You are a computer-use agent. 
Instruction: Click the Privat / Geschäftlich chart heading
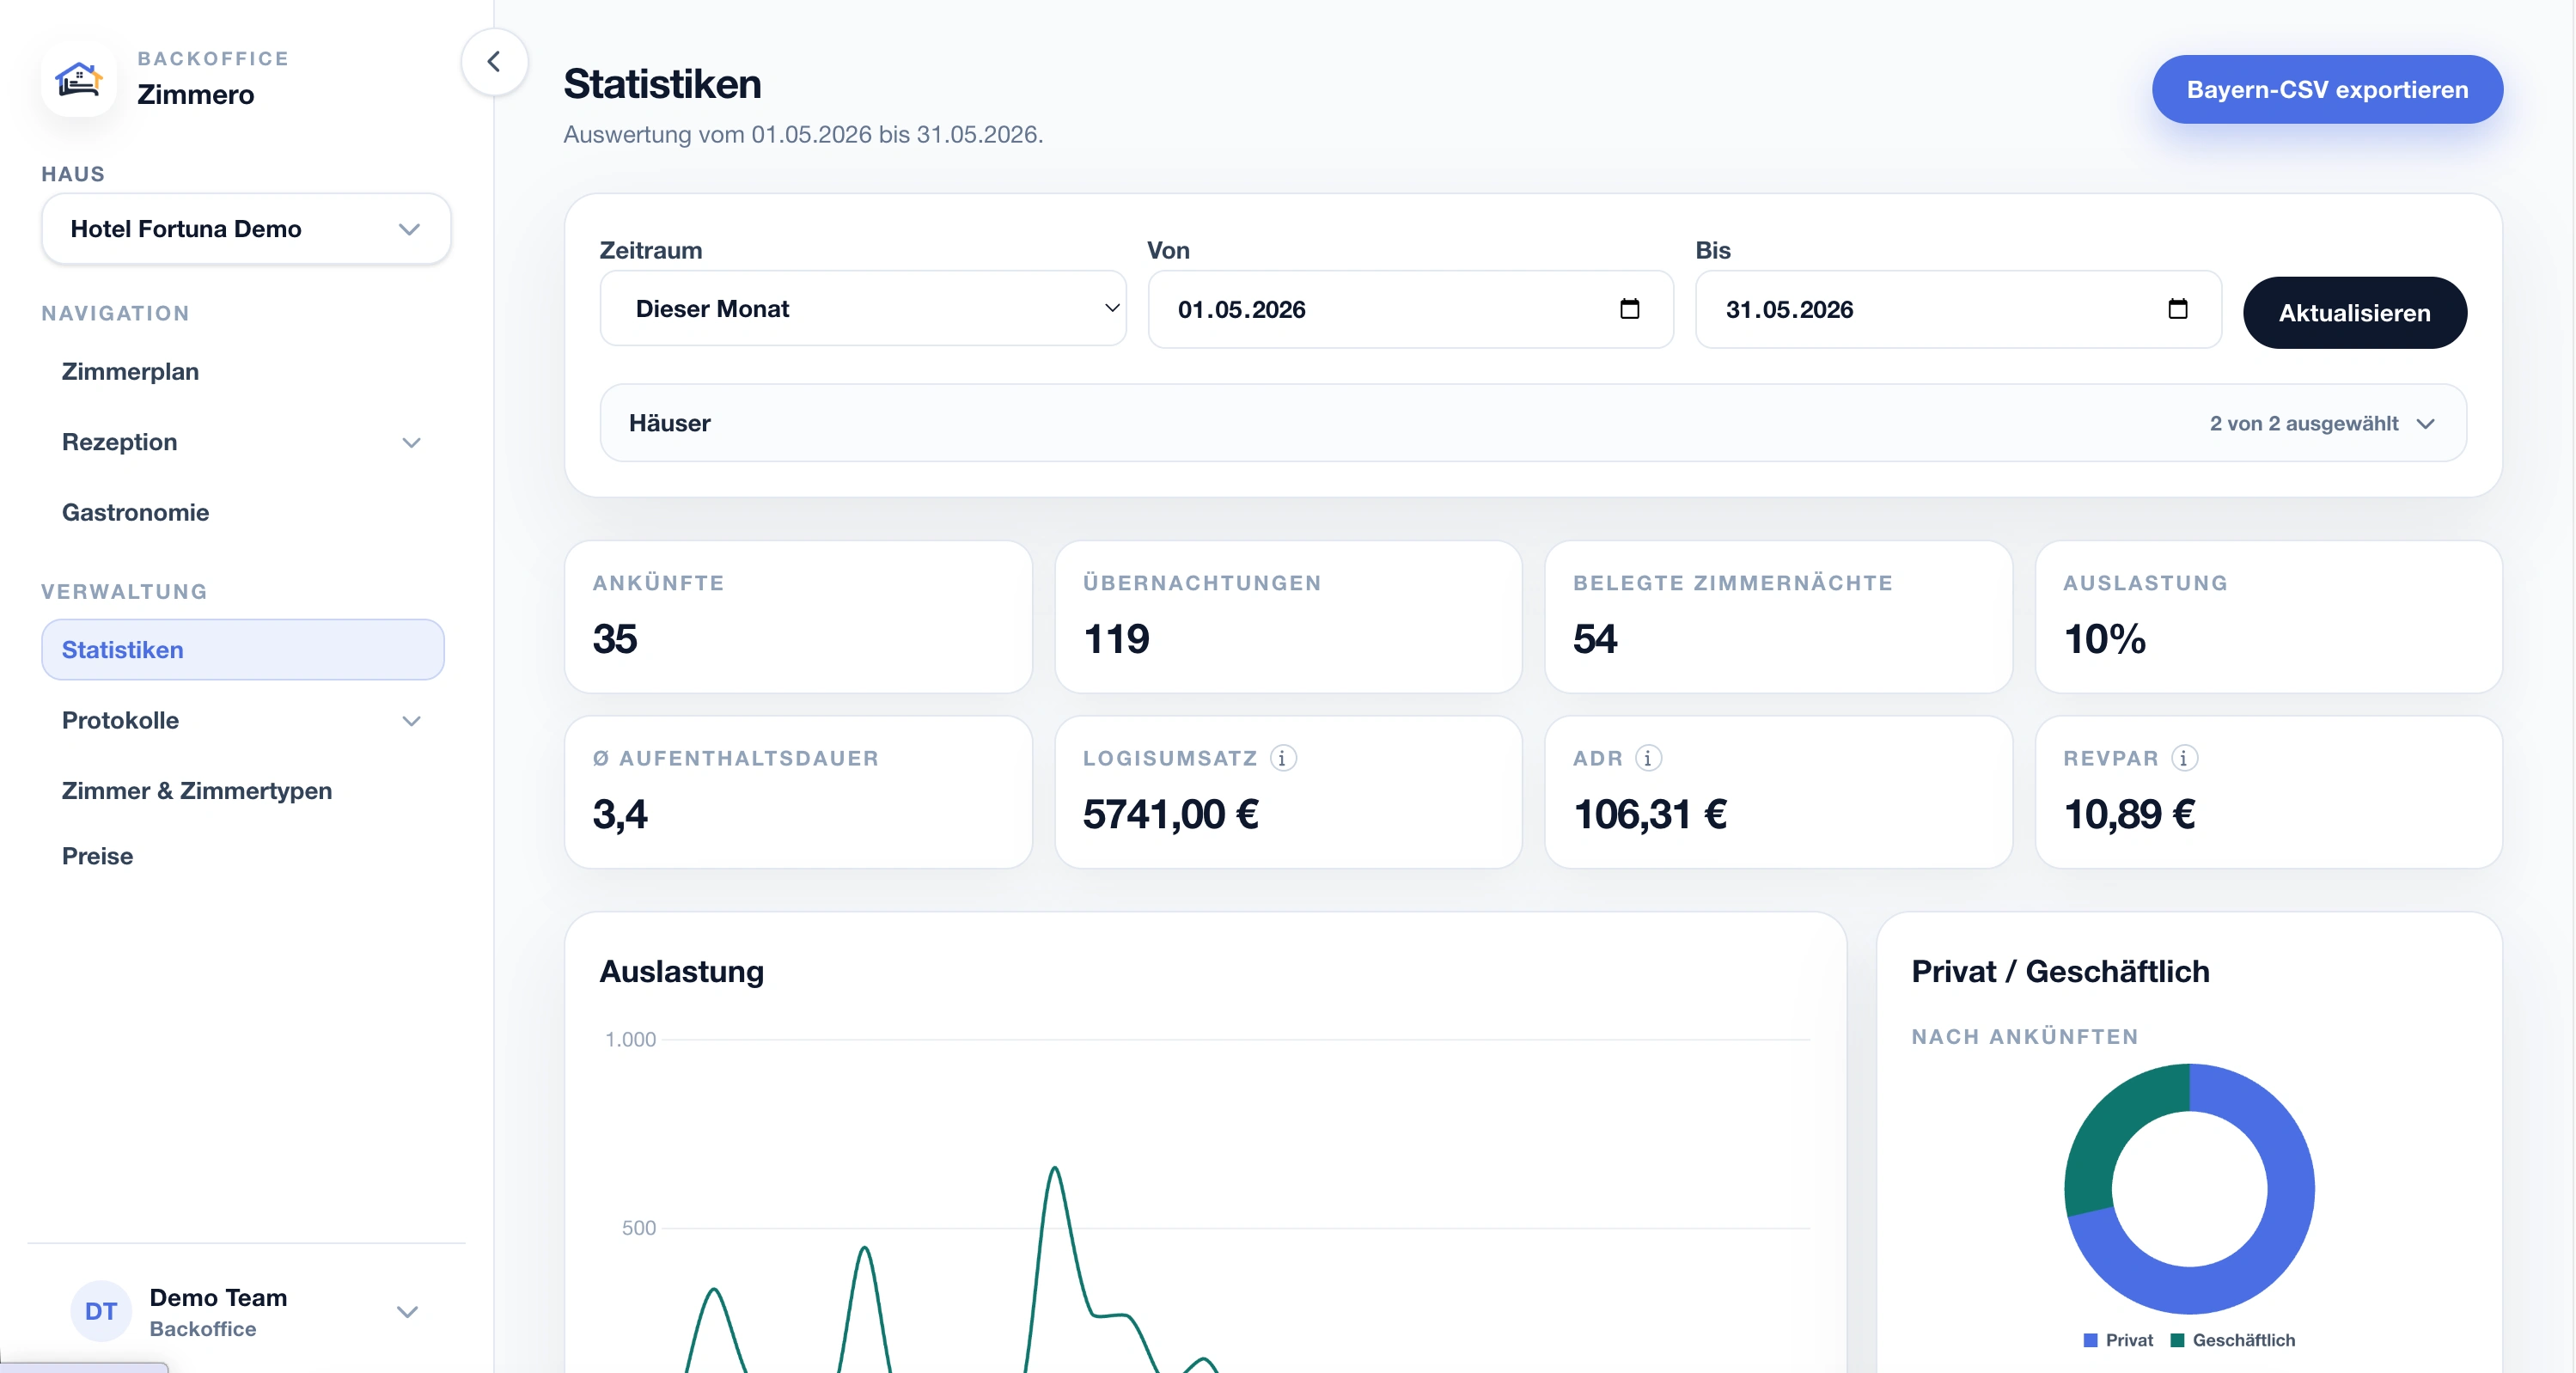pyautogui.click(x=2060, y=971)
